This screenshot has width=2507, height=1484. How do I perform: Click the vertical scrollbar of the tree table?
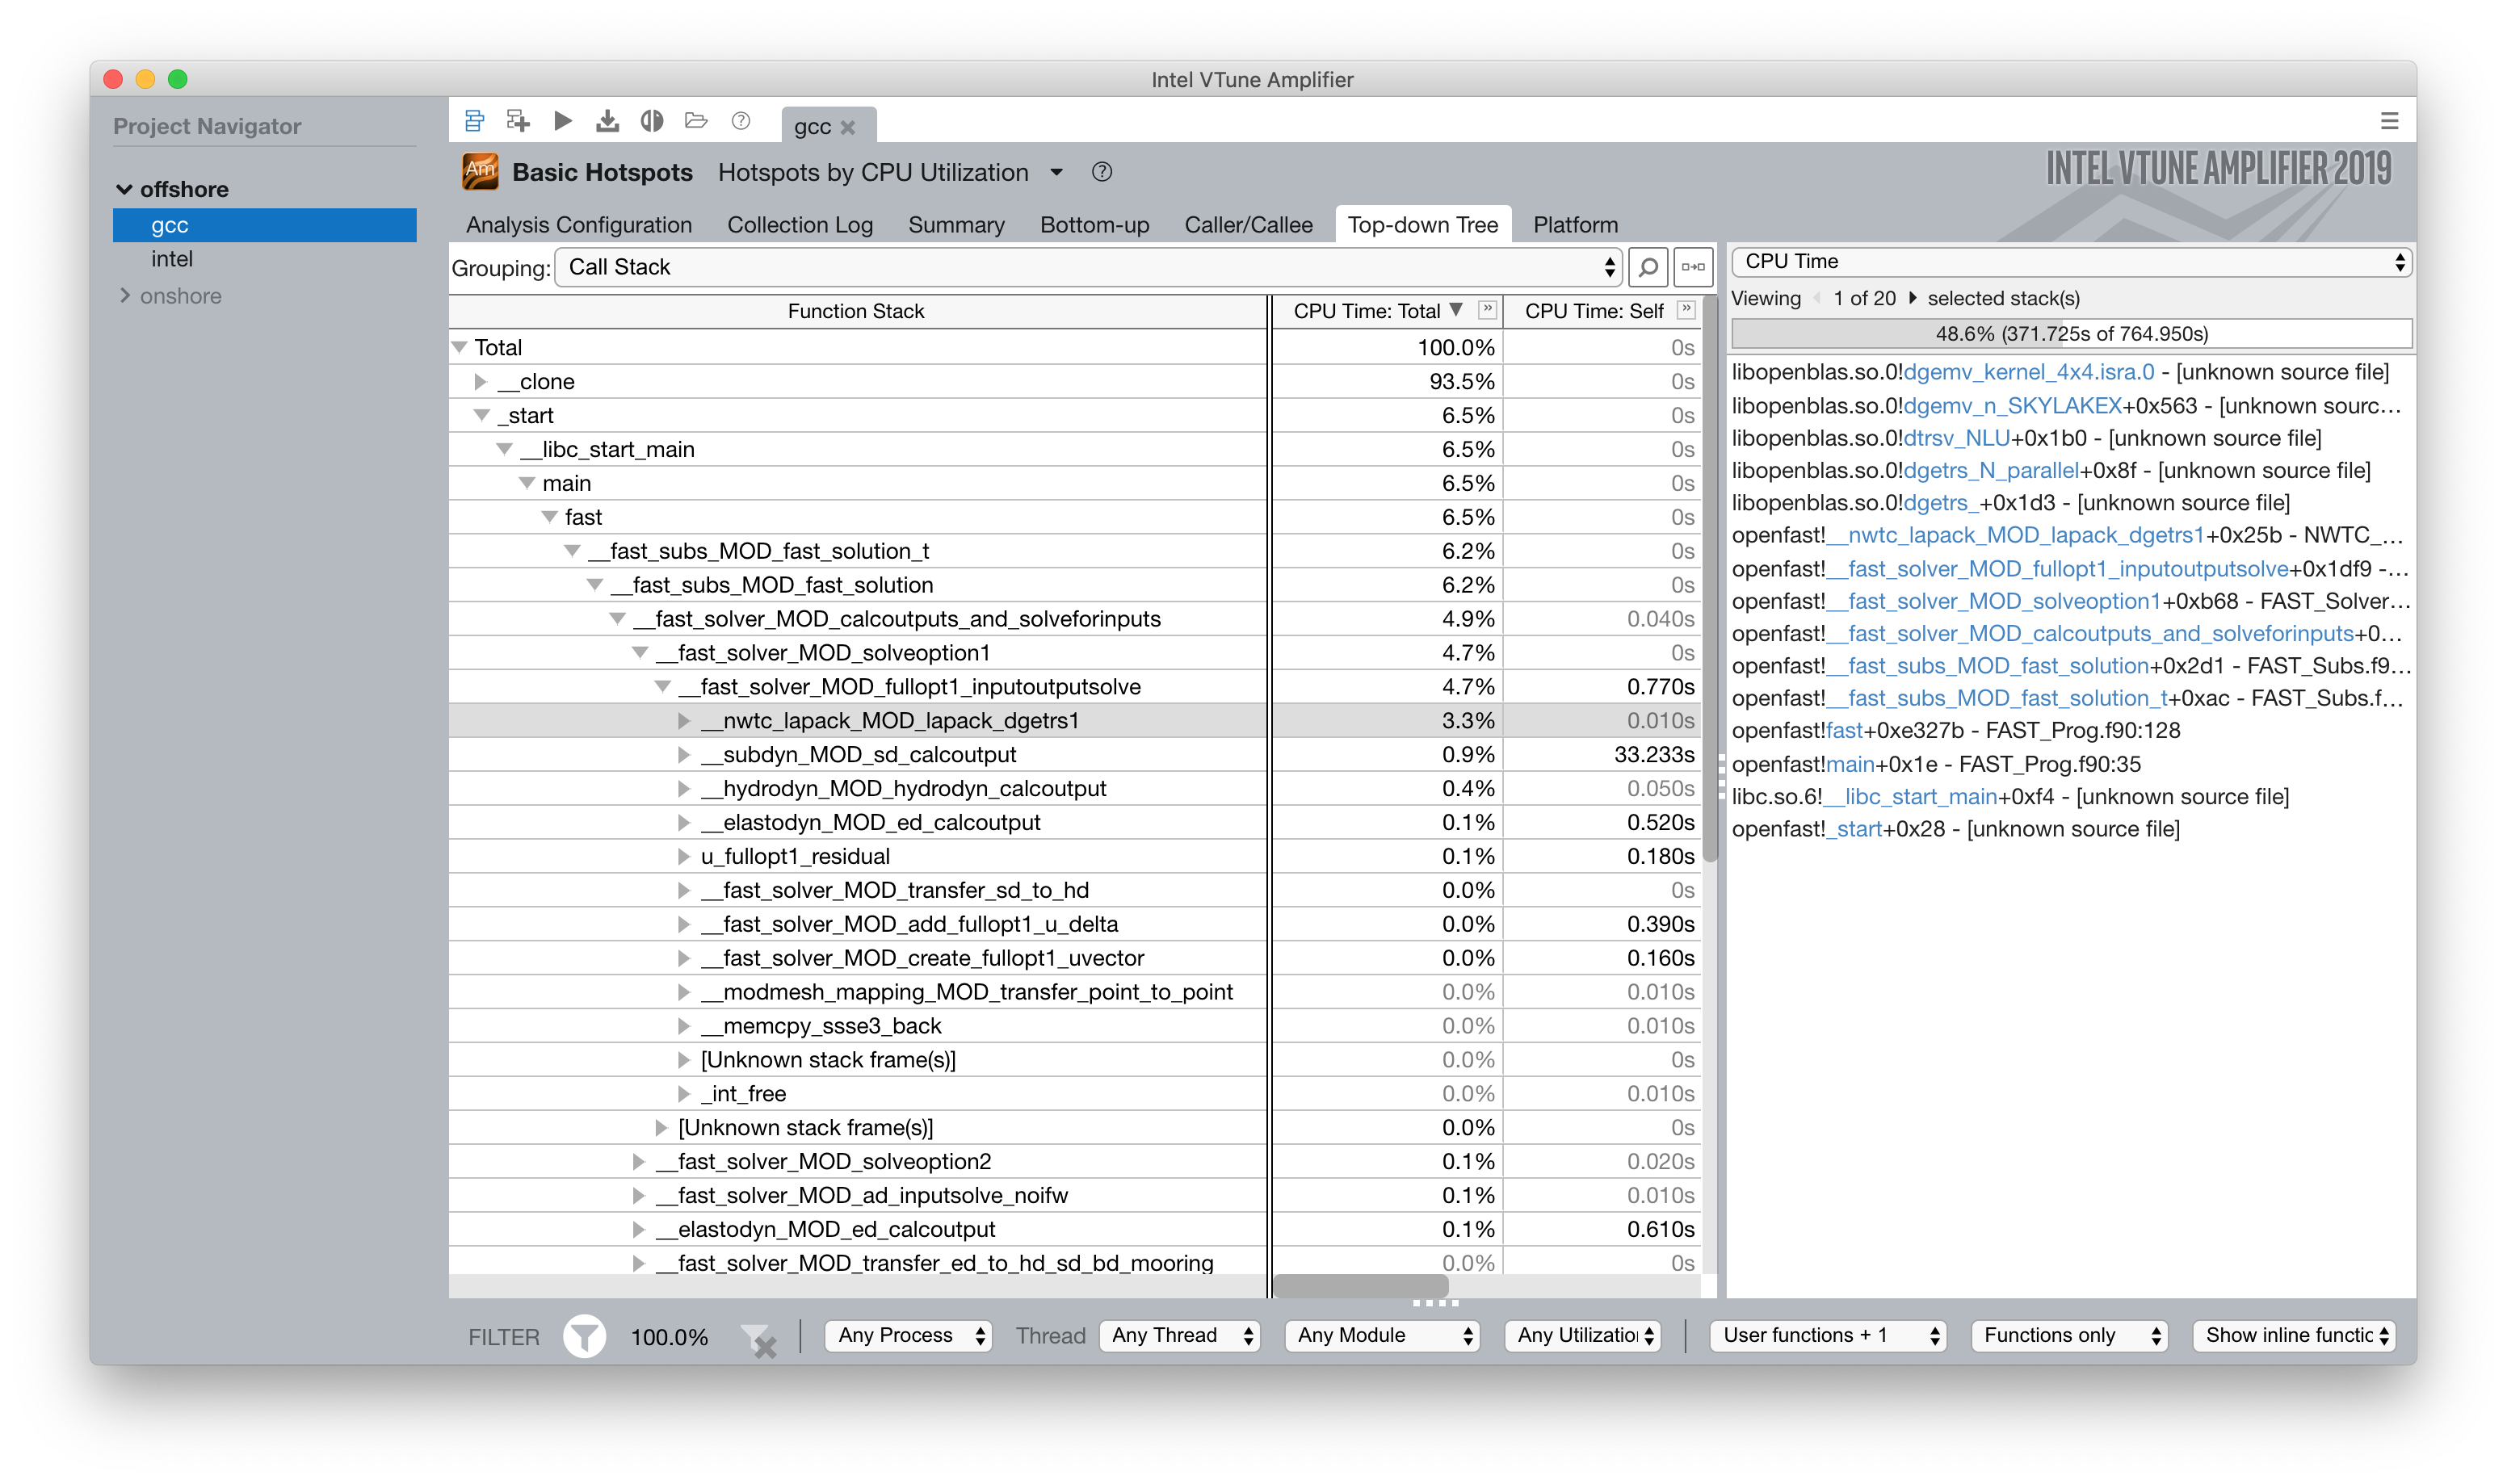click(1710, 580)
